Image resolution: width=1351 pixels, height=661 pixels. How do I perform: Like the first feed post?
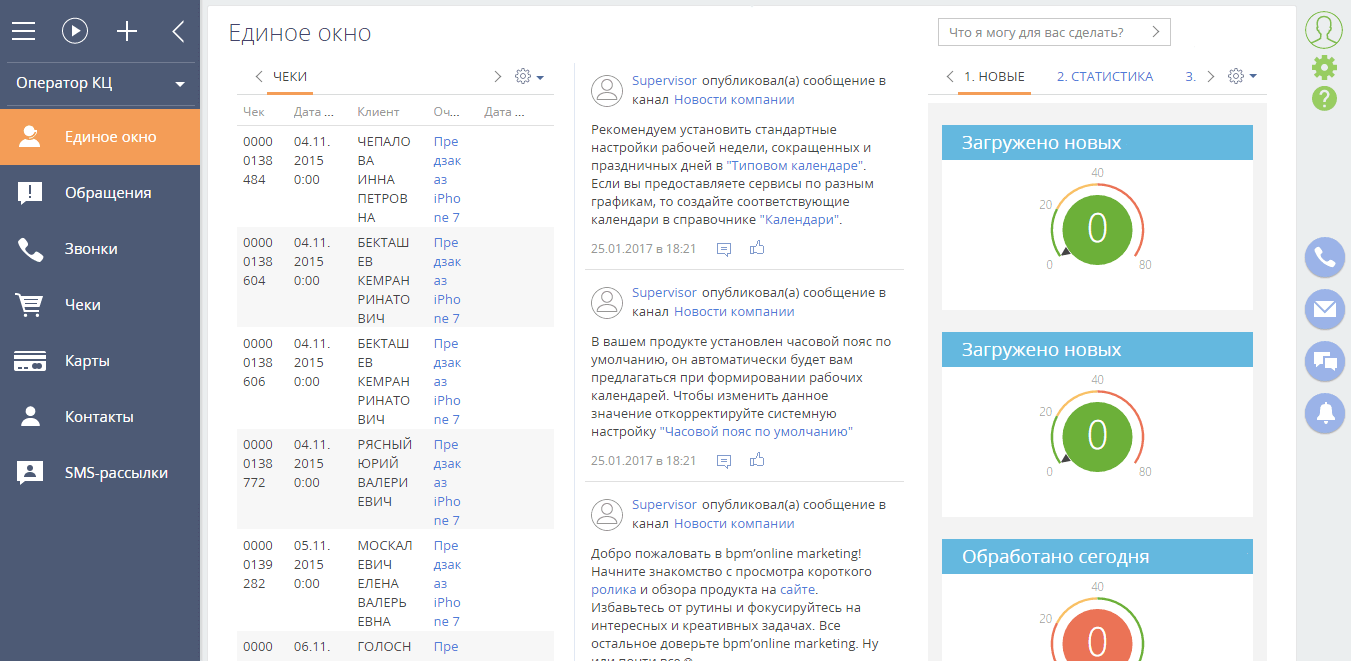pyautogui.click(x=757, y=248)
